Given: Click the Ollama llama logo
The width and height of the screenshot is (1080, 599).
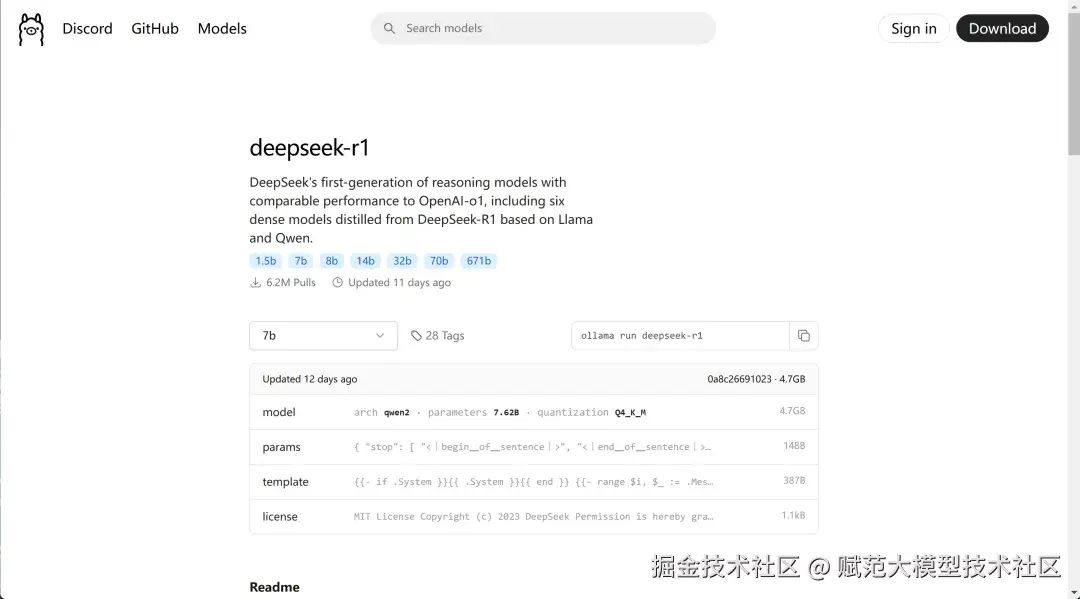Looking at the screenshot, I should coord(31,29).
